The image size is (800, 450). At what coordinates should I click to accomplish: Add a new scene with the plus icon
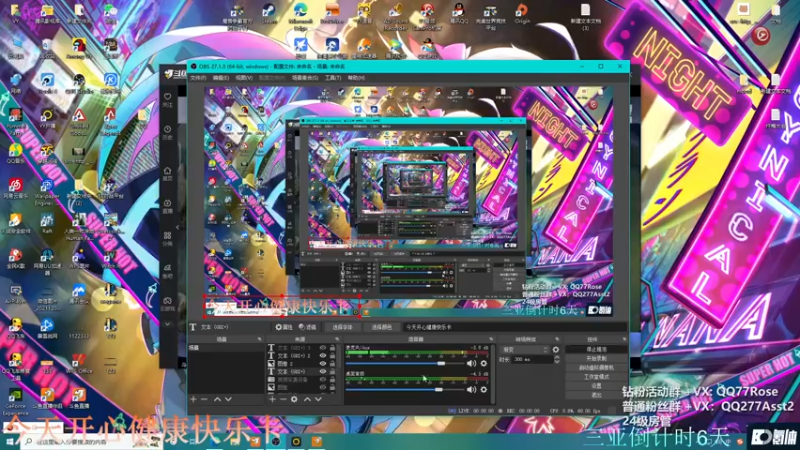point(193,399)
